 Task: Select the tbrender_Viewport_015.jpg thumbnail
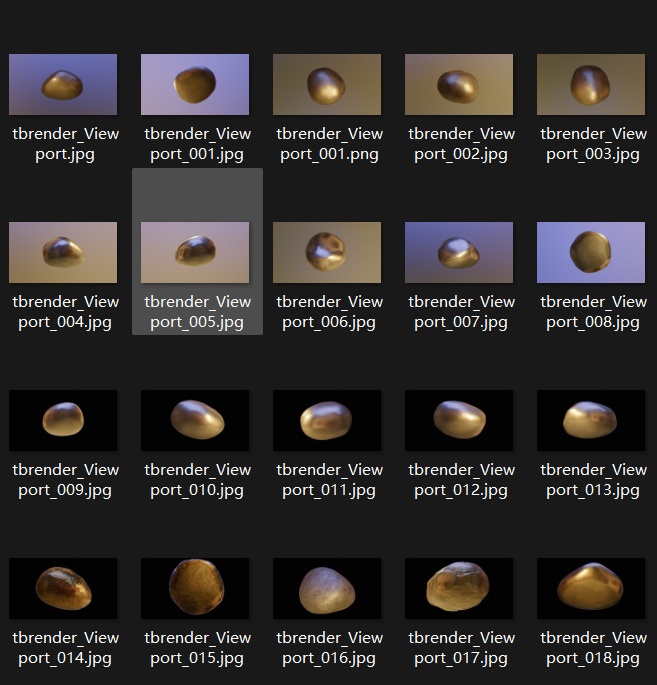point(195,588)
